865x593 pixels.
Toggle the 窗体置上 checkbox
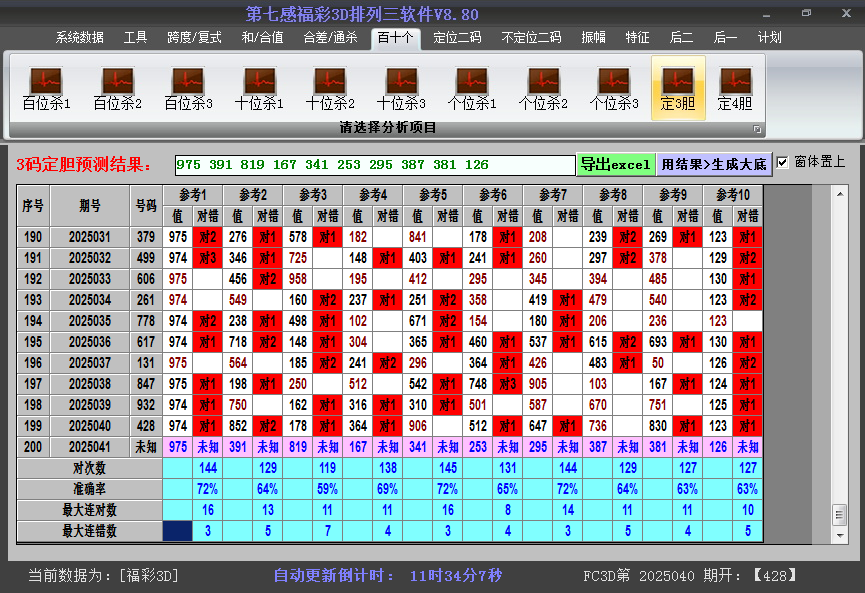[782, 163]
